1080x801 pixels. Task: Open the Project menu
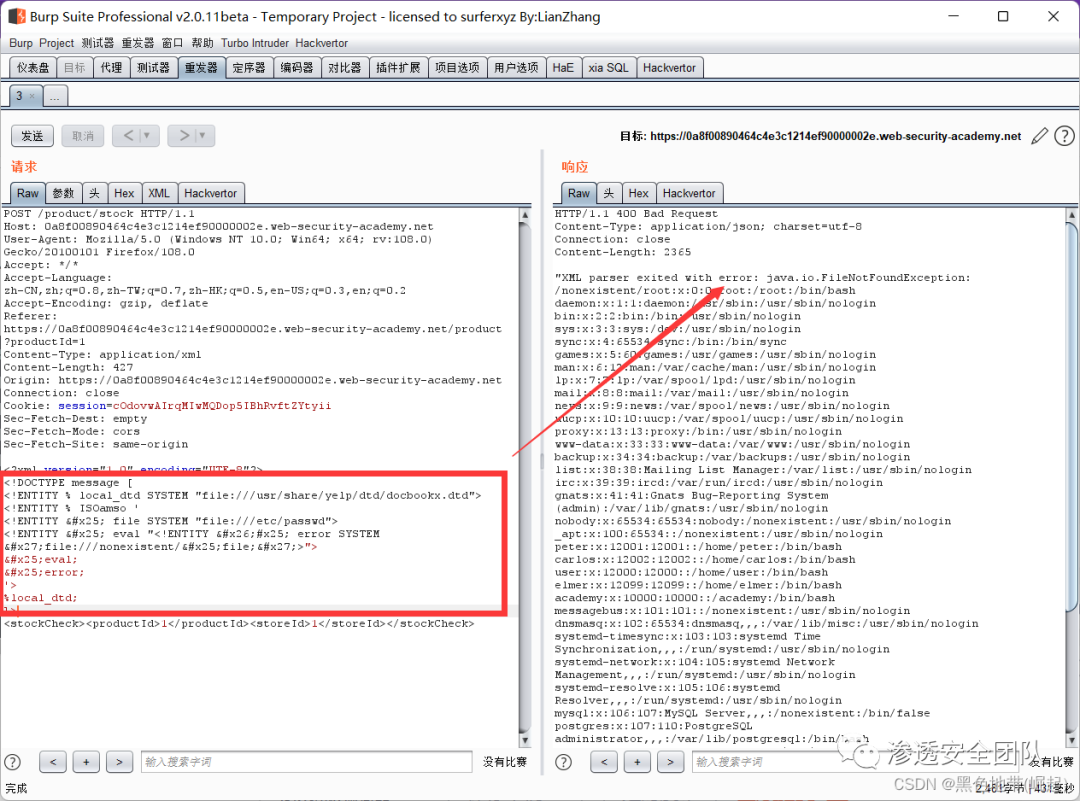point(56,43)
